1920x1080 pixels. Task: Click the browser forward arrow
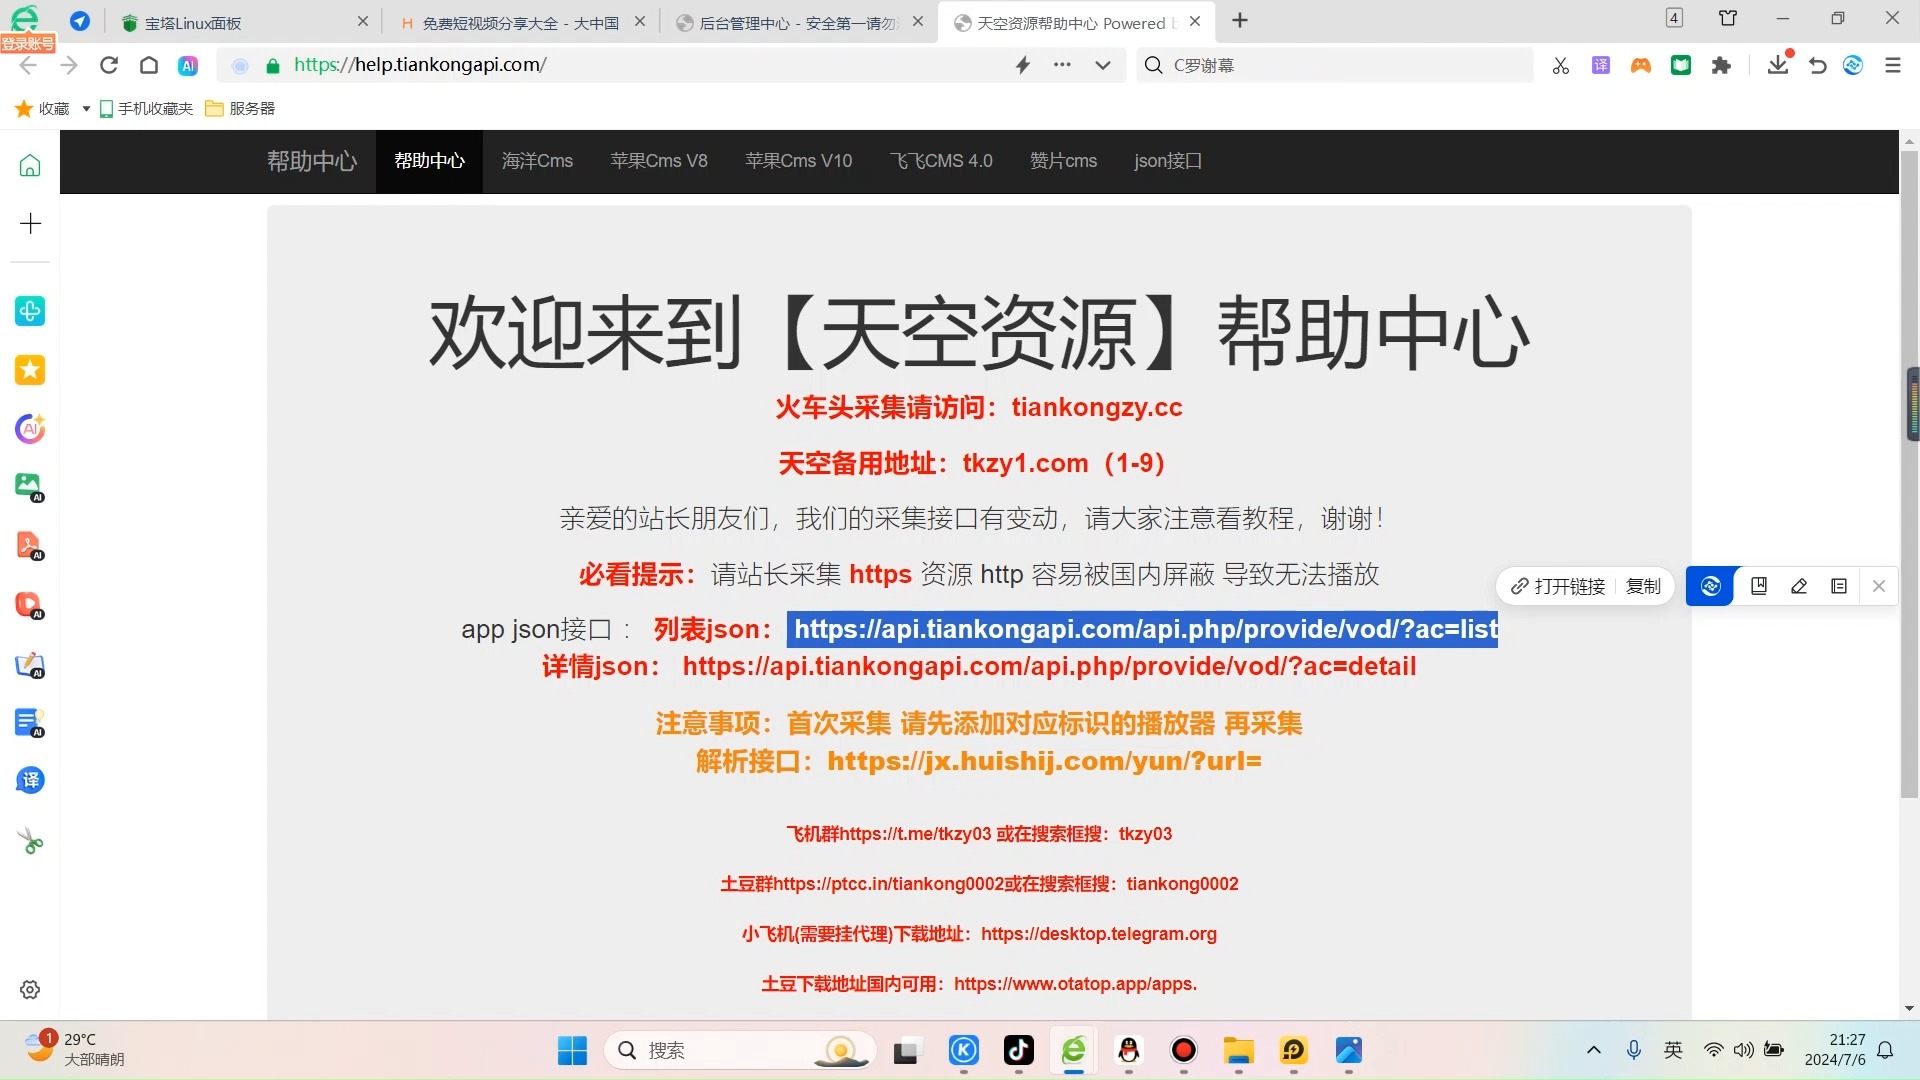(x=68, y=65)
